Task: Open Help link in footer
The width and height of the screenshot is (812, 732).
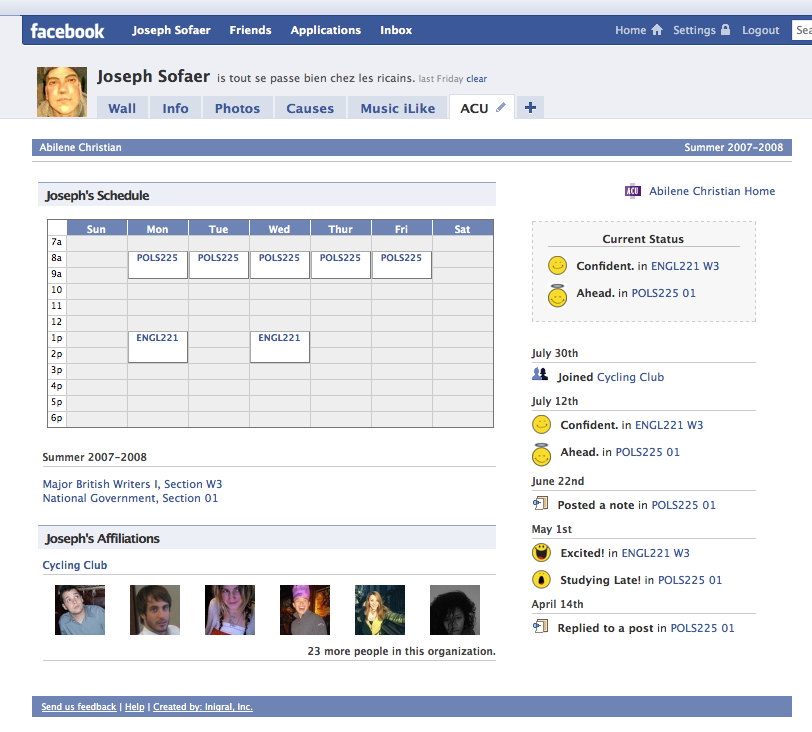Action: (x=135, y=707)
